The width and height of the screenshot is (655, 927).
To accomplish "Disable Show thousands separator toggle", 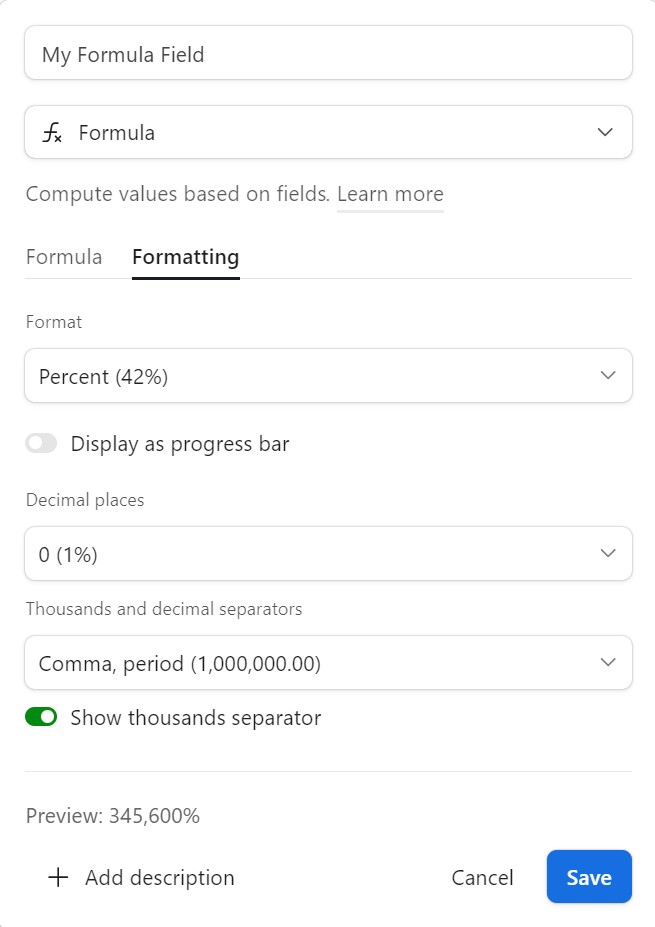I will point(42,717).
